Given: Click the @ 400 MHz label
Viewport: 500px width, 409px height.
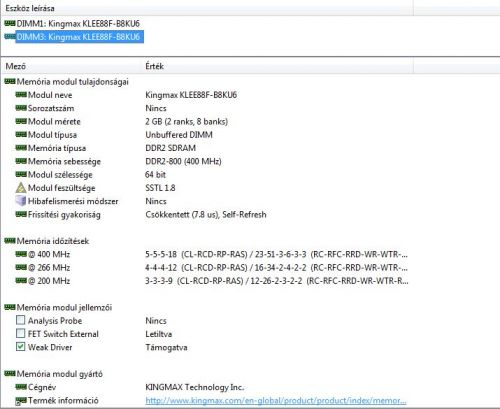Looking at the screenshot, I should click(x=49, y=254).
